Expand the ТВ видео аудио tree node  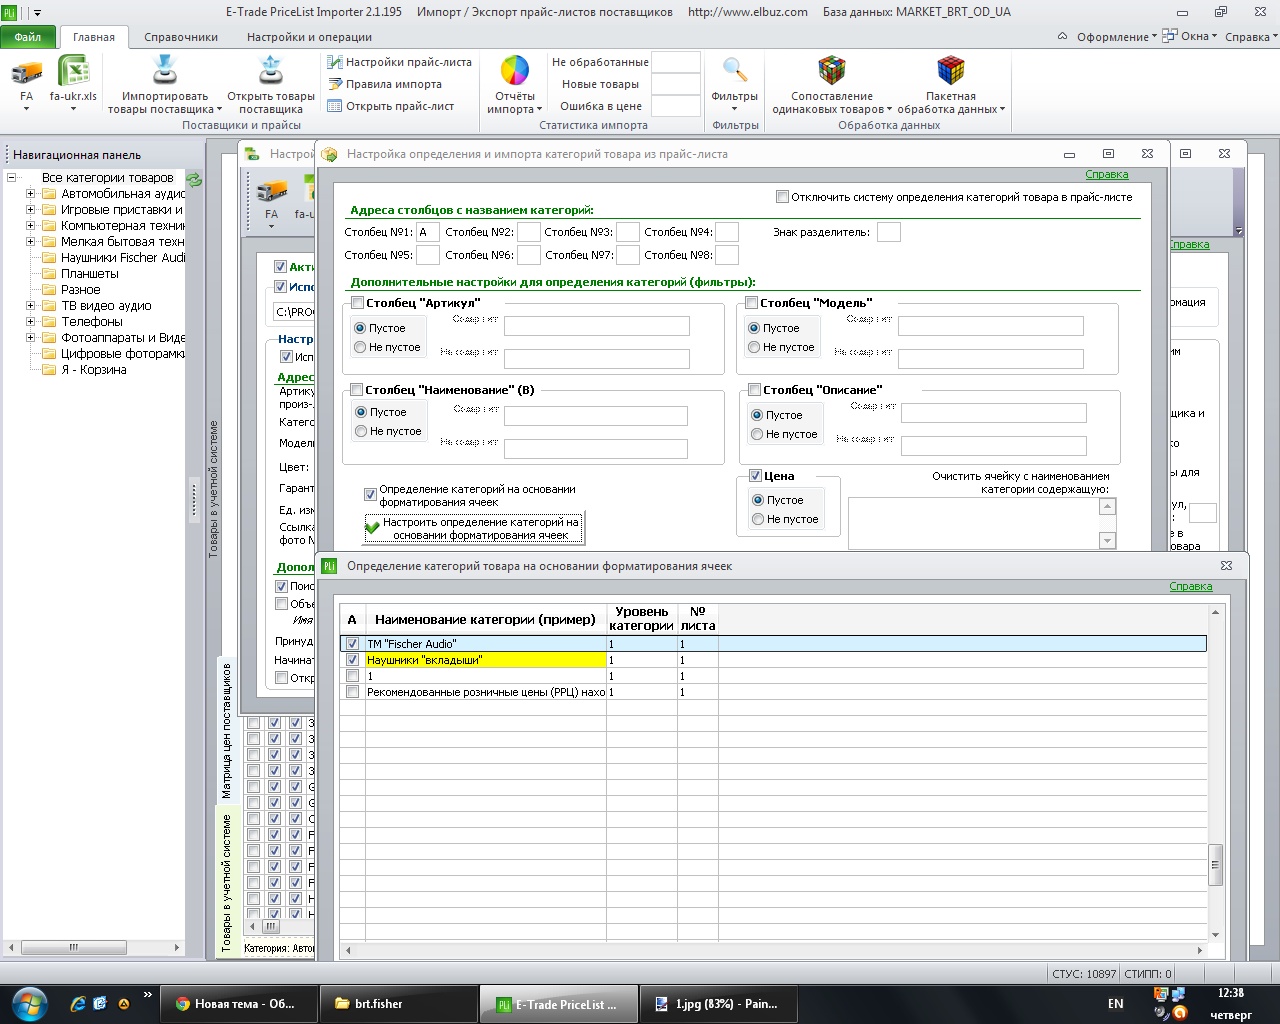click(x=30, y=306)
